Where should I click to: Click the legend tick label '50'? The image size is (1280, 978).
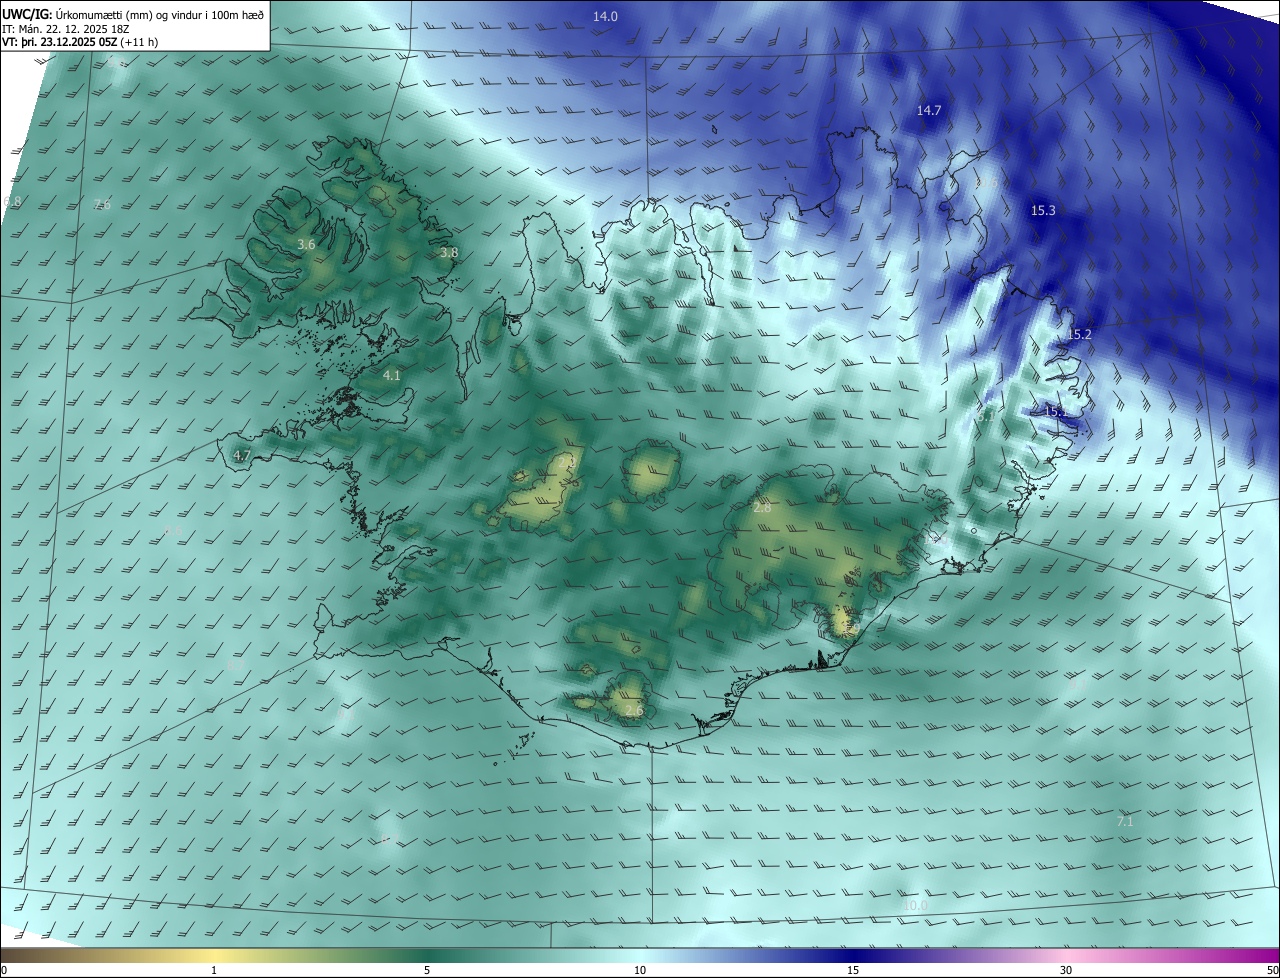(x=1271, y=970)
